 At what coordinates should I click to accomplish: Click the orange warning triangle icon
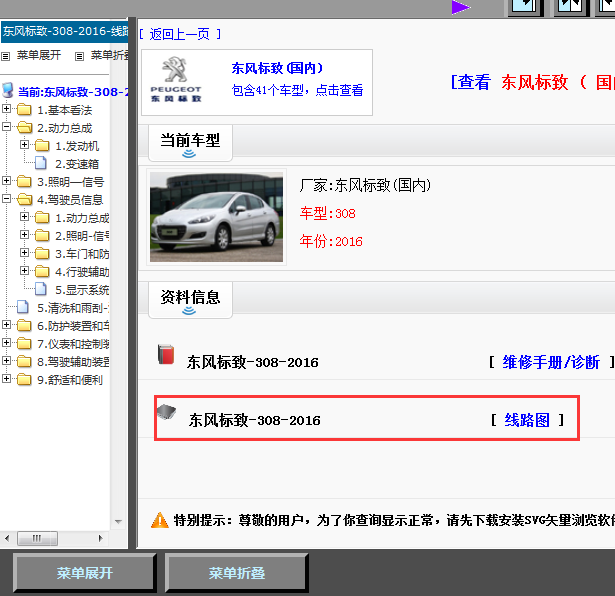point(160,520)
